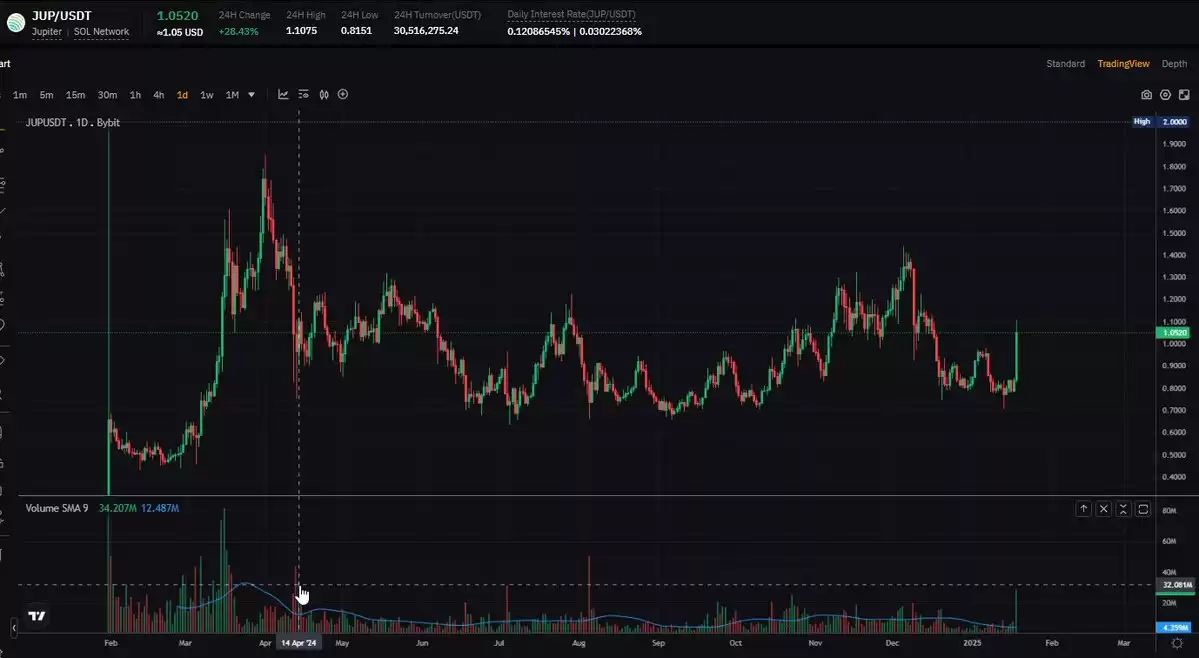
Task: Click the Volume SMA 9 legend
Action: click(57, 508)
